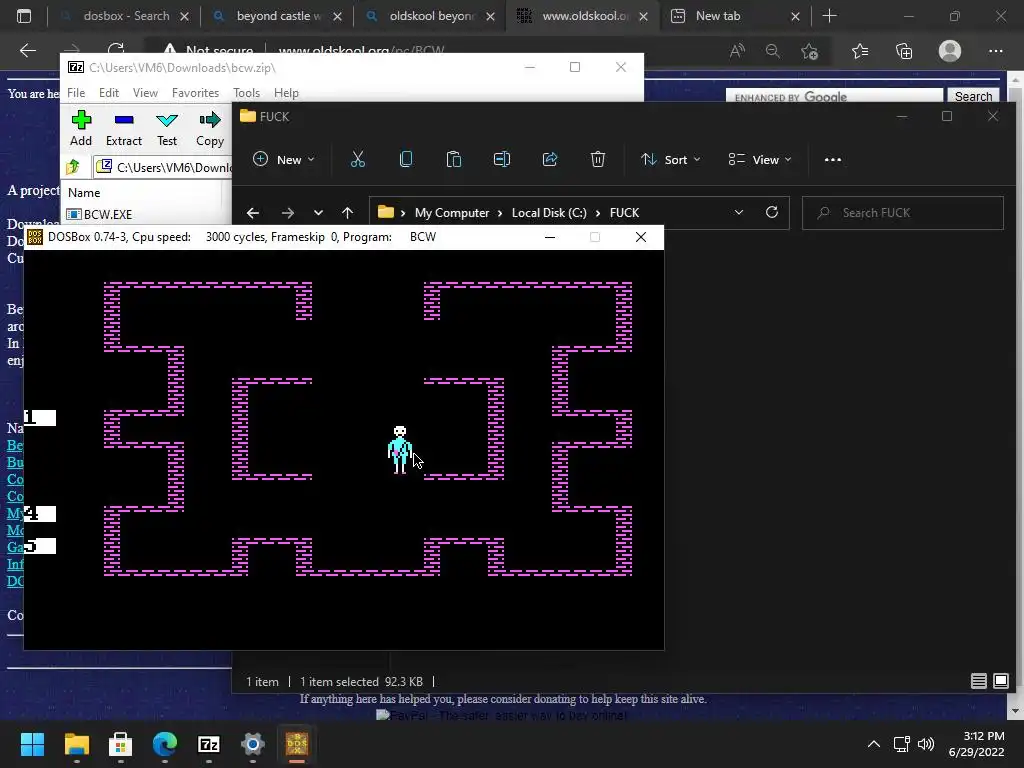Open the Collections icon in Edge
Screen dimensions: 1024x768
(x=904, y=51)
